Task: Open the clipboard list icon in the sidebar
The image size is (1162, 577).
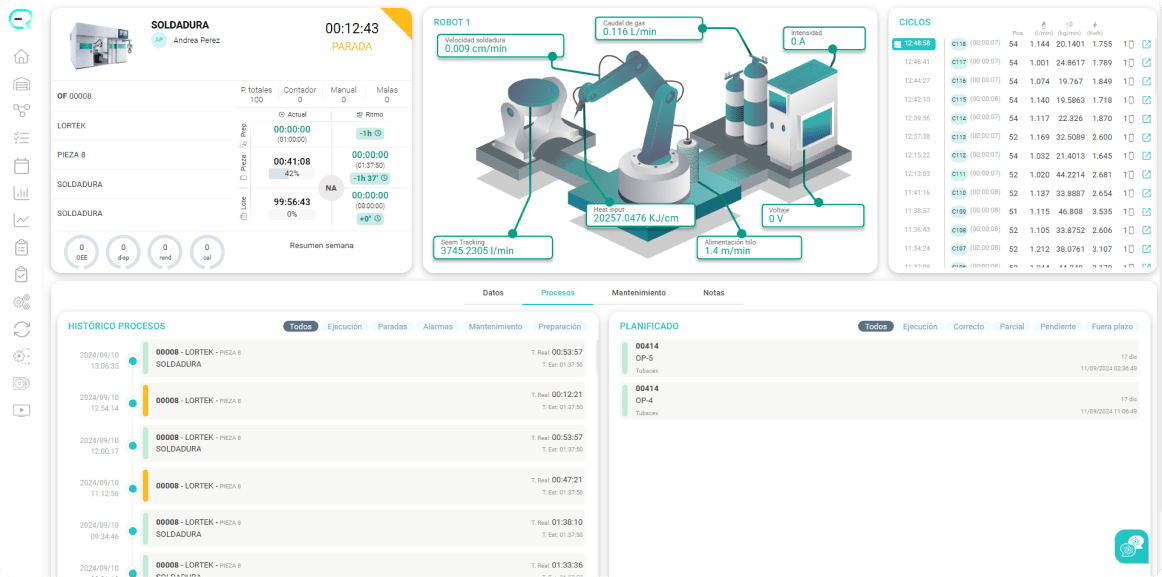Action: 21,247
